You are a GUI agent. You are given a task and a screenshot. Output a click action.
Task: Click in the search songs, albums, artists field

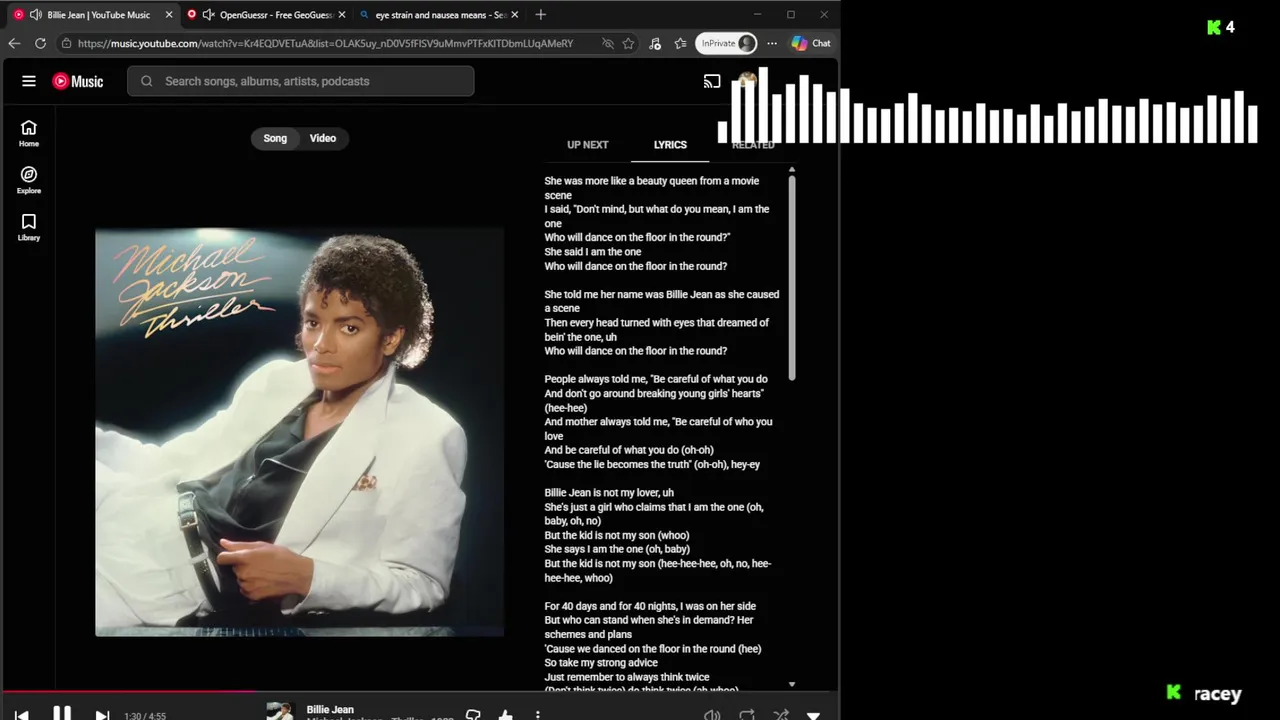click(x=300, y=81)
